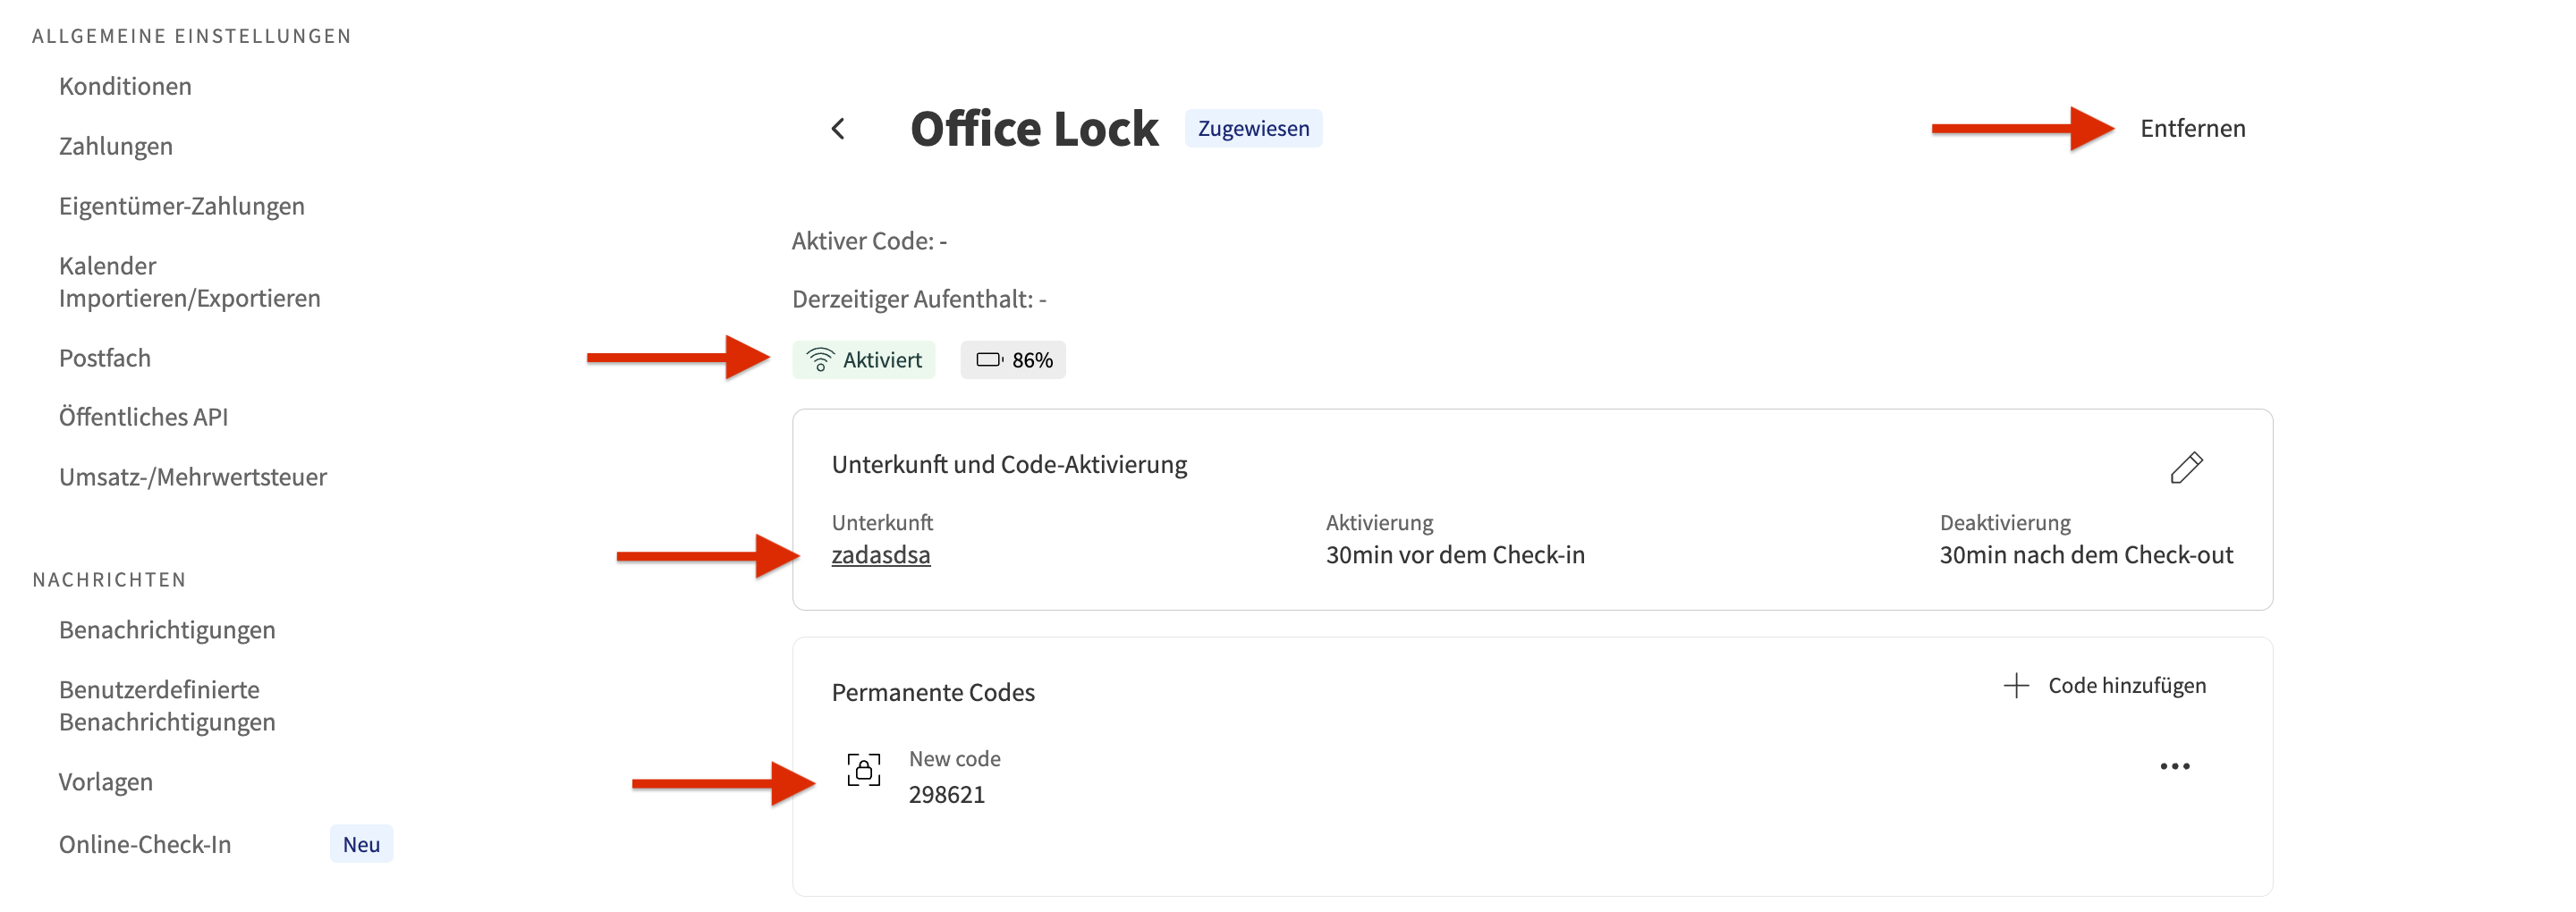Select Eigentümer-Zahlungen from the sidebar
The height and width of the screenshot is (912, 2576).
pos(182,206)
